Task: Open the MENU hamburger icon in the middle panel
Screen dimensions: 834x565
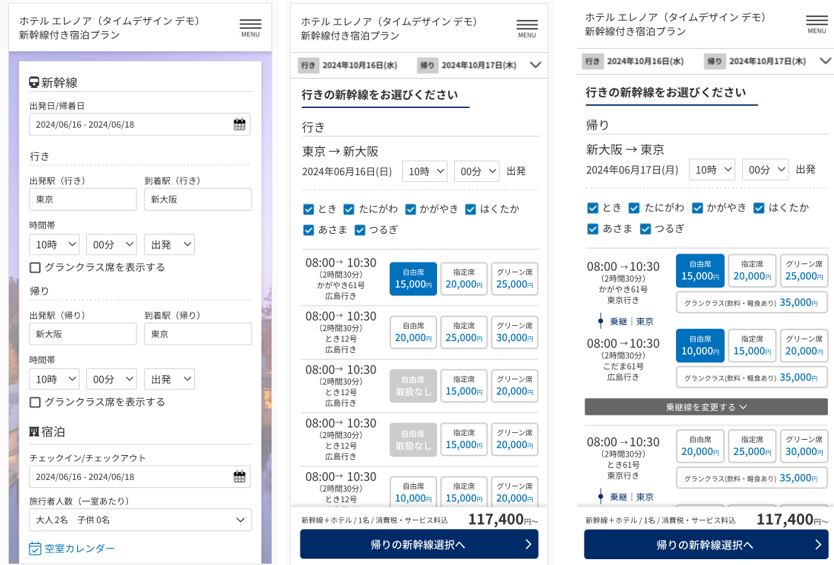Action: click(527, 28)
